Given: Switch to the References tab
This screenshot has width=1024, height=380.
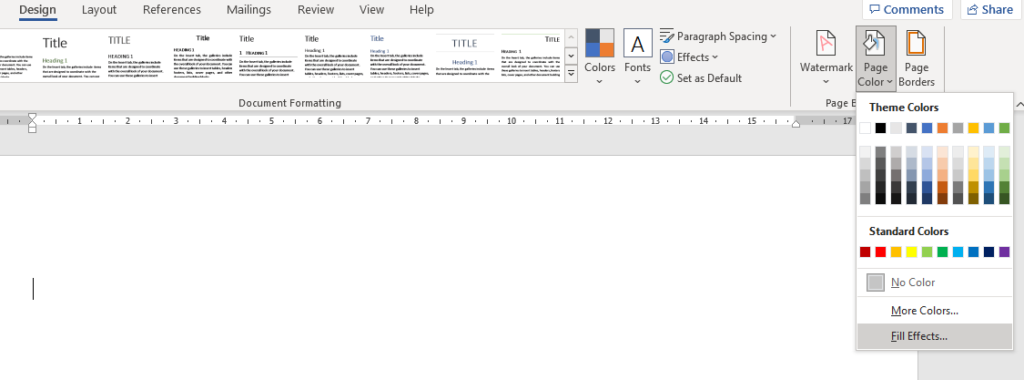Looking at the screenshot, I should pyautogui.click(x=172, y=10).
